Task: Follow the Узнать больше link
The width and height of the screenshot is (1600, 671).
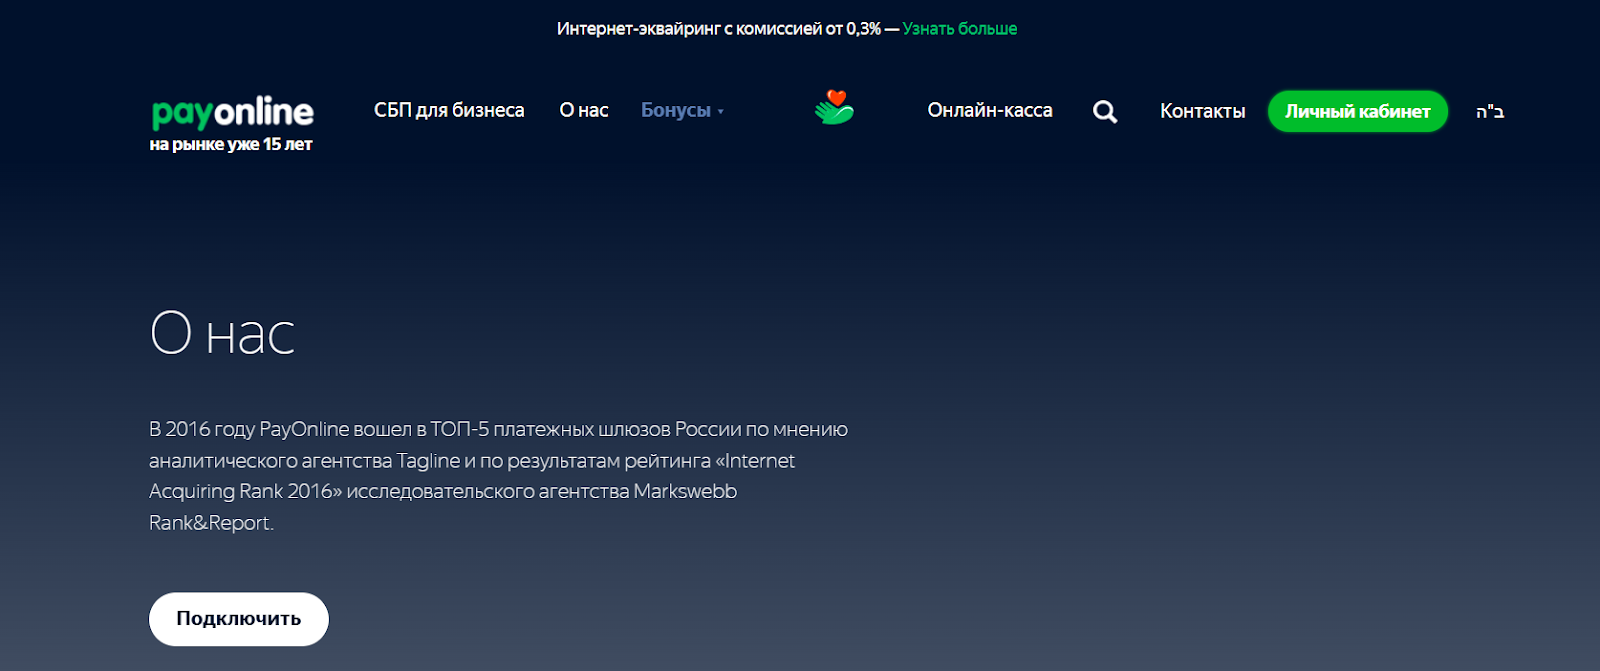Action: click(x=959, y=29)
